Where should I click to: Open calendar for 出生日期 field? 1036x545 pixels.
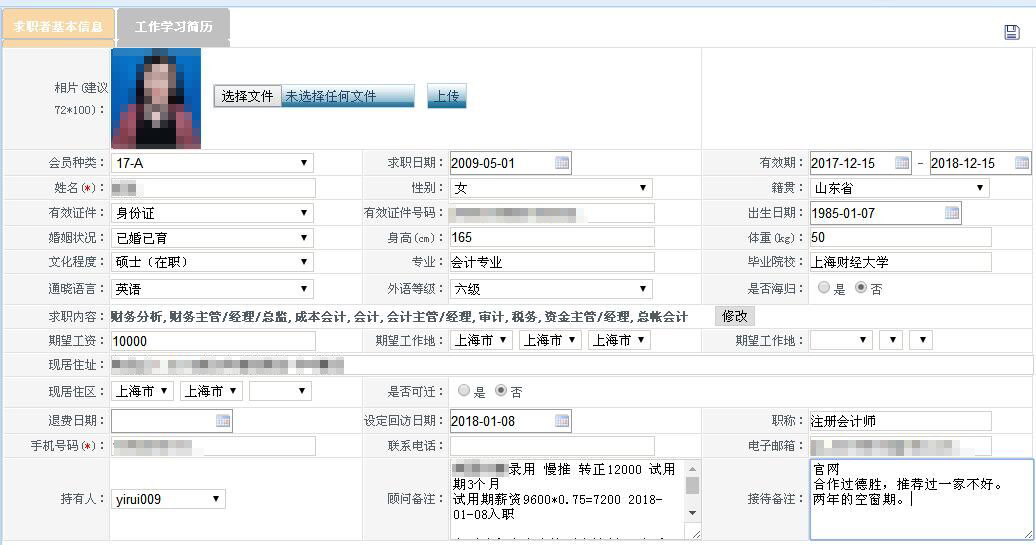pos(951,213)
